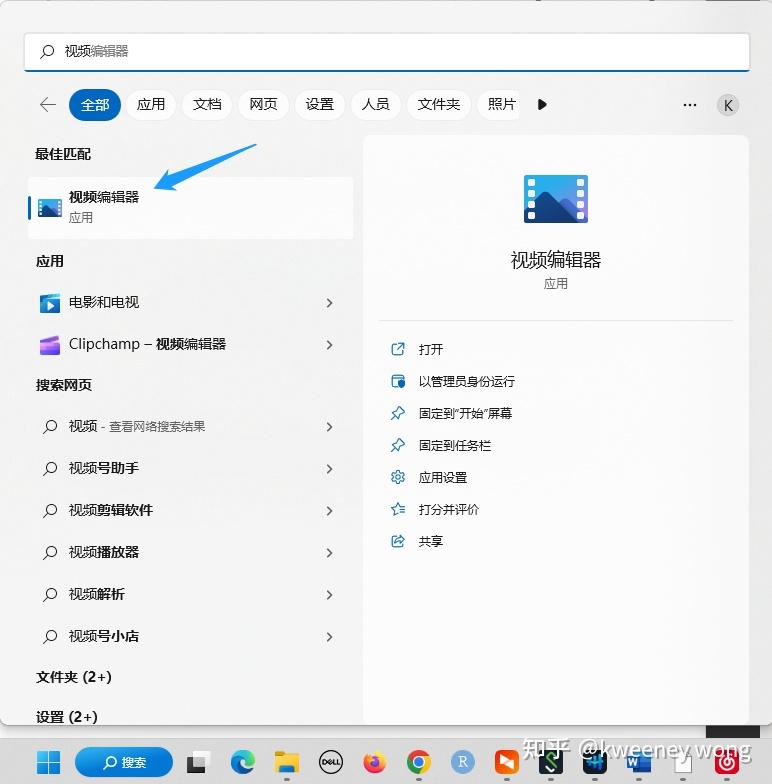The image size is (772, 784).
Task: Open Task View on the taskbar
Action: coord(198,762)
